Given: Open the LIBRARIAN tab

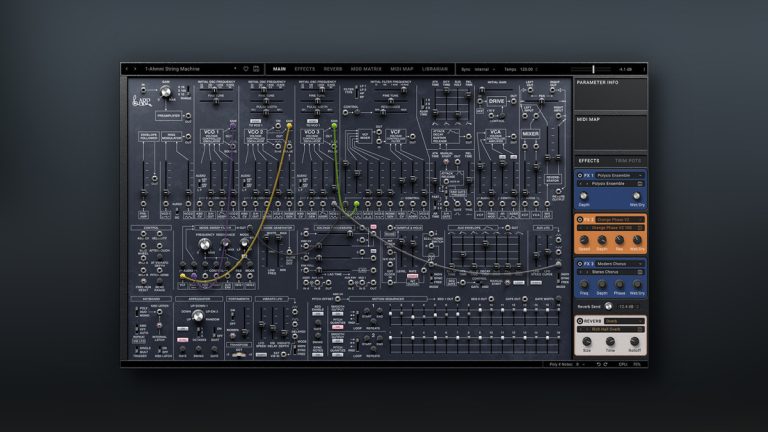Looking at the screenshot, I should click(435, 69).
